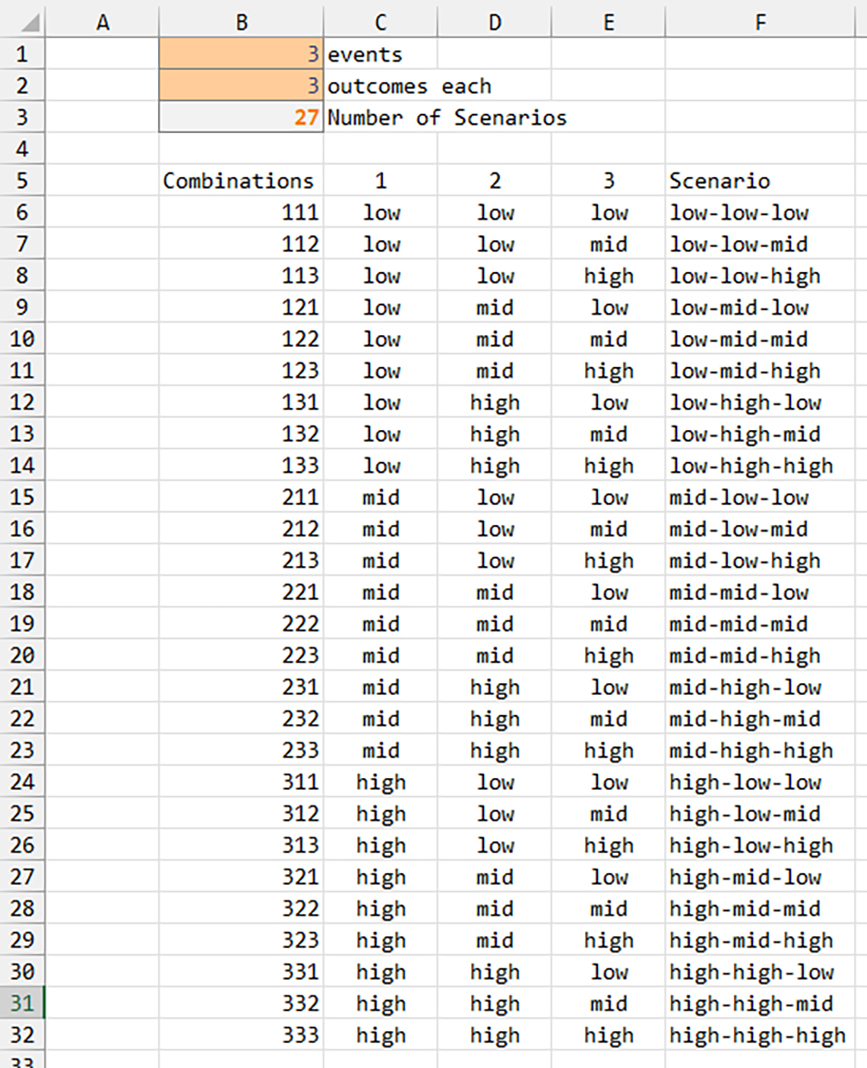This screenshot has width=867, height=1068.
Task: Select the cell containing combination 111
Action: coord(240,212)
